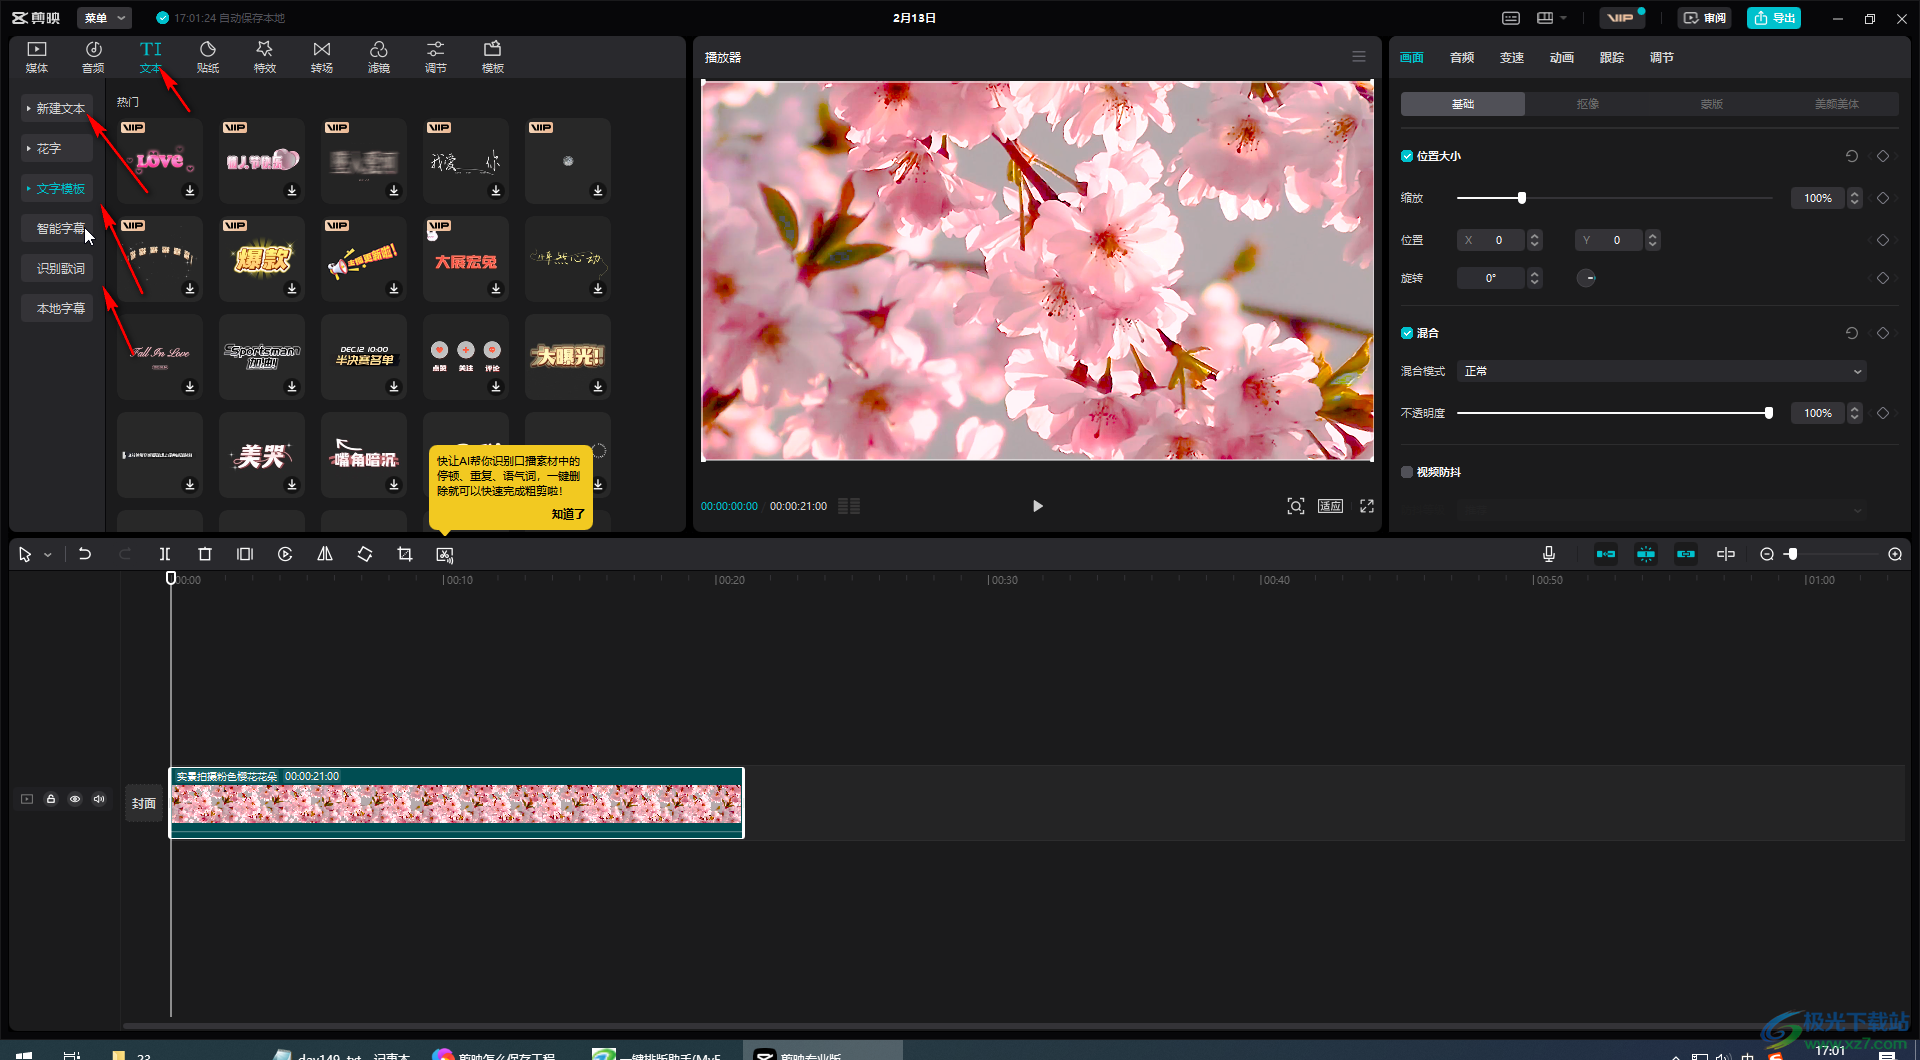Screen dimensions: 1920x1060
Task: Open the 菜单 dropdown menu
Action: pos(105,18)
